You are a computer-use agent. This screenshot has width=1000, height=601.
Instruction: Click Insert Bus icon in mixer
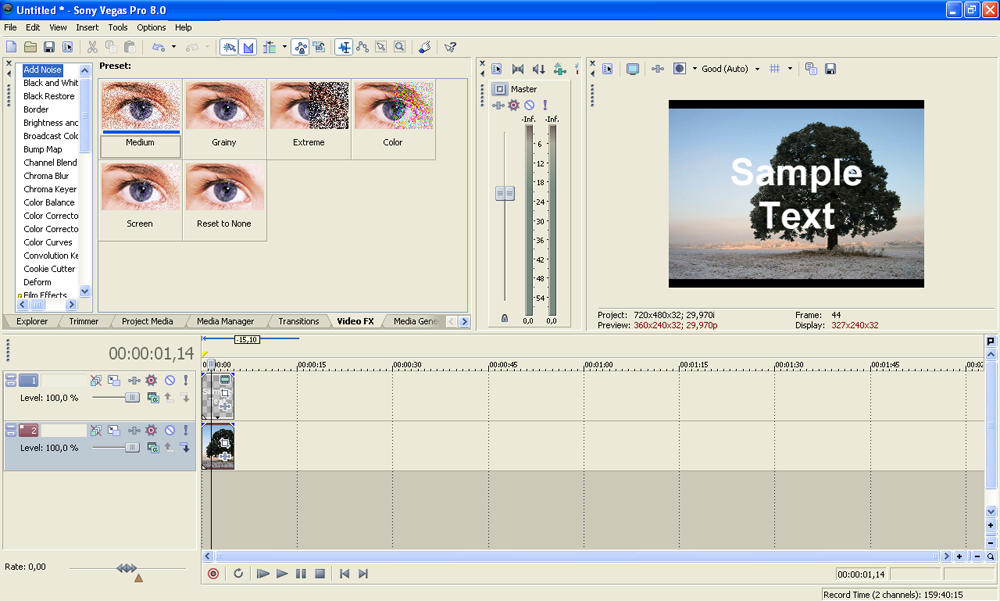click(559, 69)
